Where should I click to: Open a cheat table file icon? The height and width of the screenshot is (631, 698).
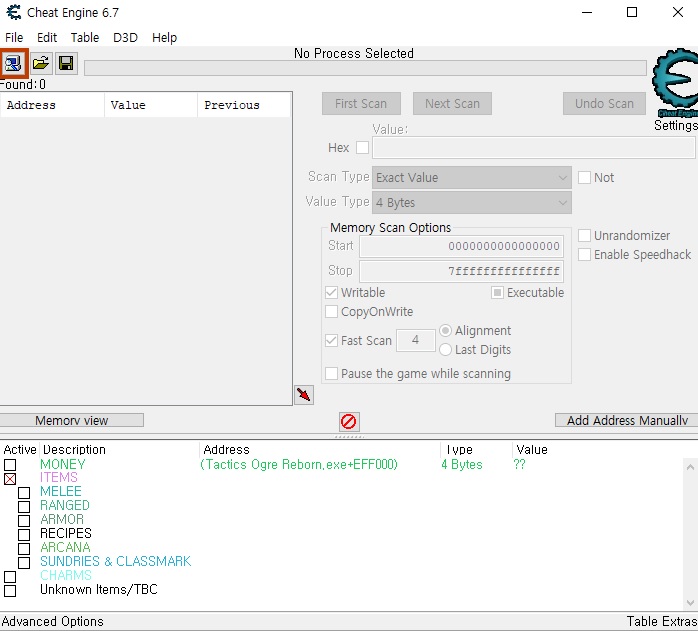tap(41, 64)
